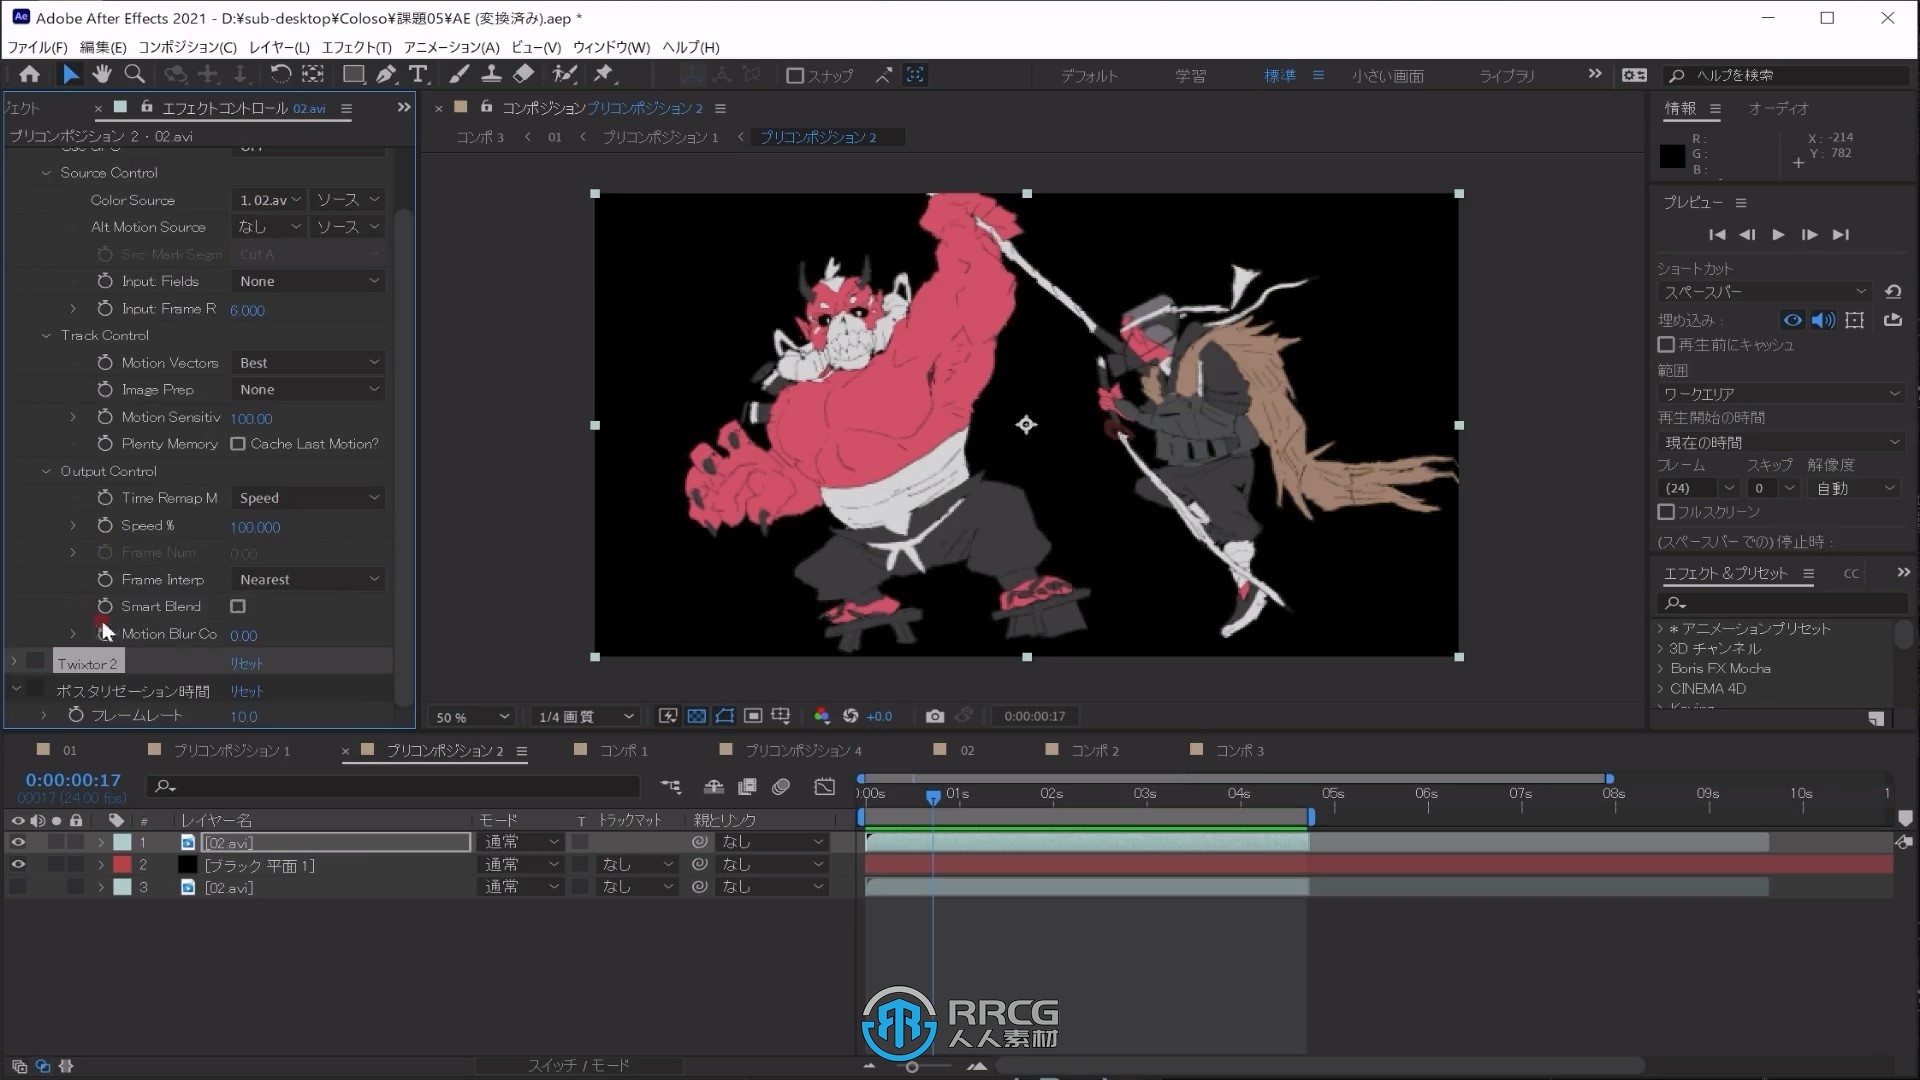Open the channel and color management icon
This screenshot has height=1080, width=1920.
(x=822, y=716)
